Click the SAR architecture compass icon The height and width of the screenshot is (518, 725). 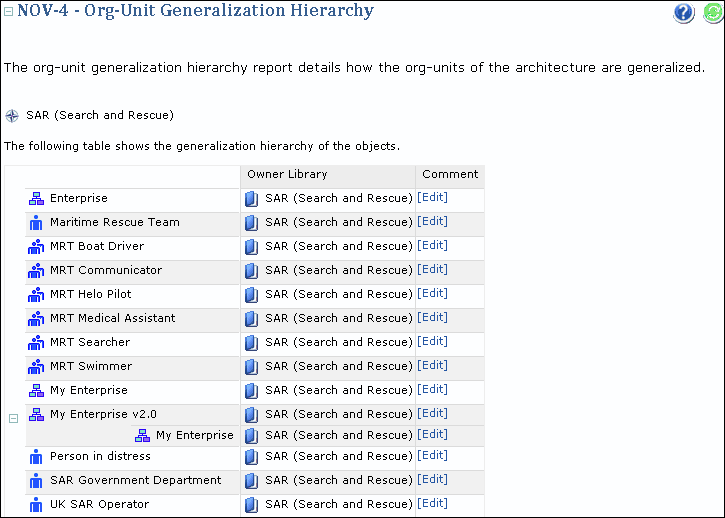(x=12, y=116)
